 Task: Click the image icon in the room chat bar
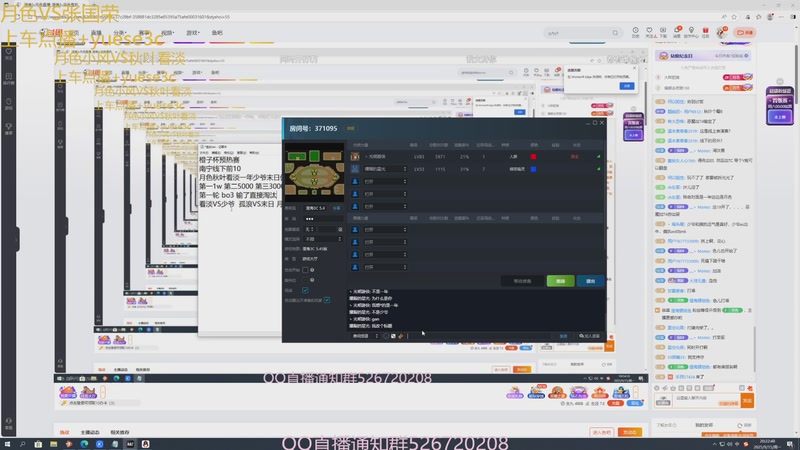(393, 336)
